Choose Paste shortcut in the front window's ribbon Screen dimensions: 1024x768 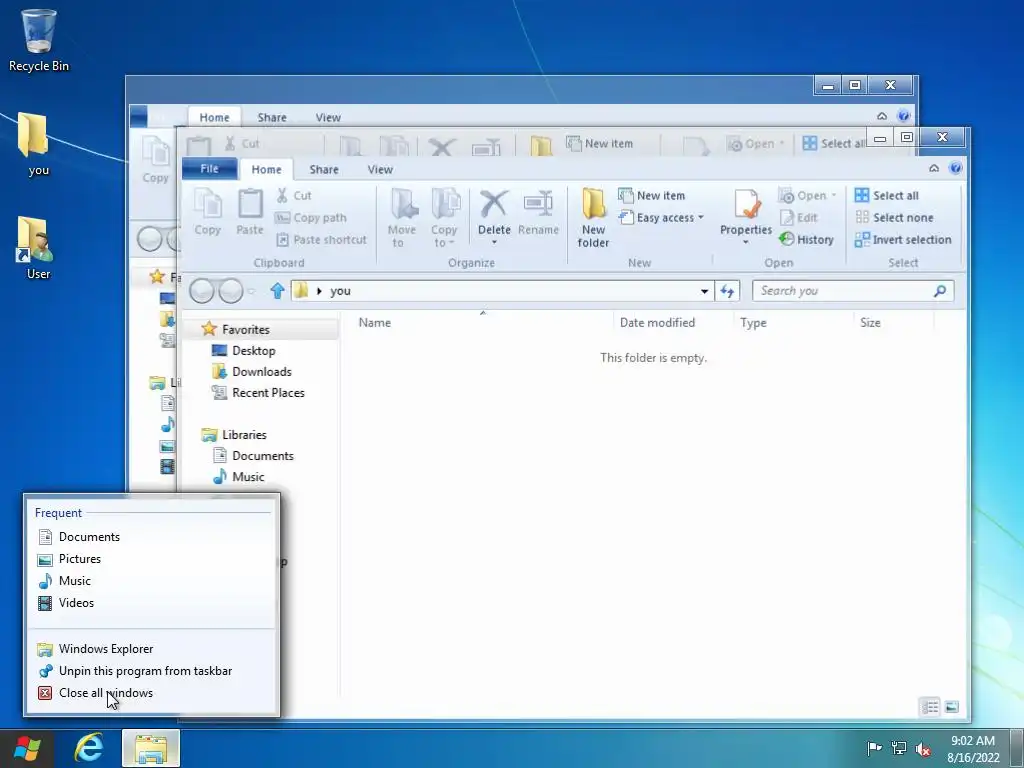coord(321,240)
